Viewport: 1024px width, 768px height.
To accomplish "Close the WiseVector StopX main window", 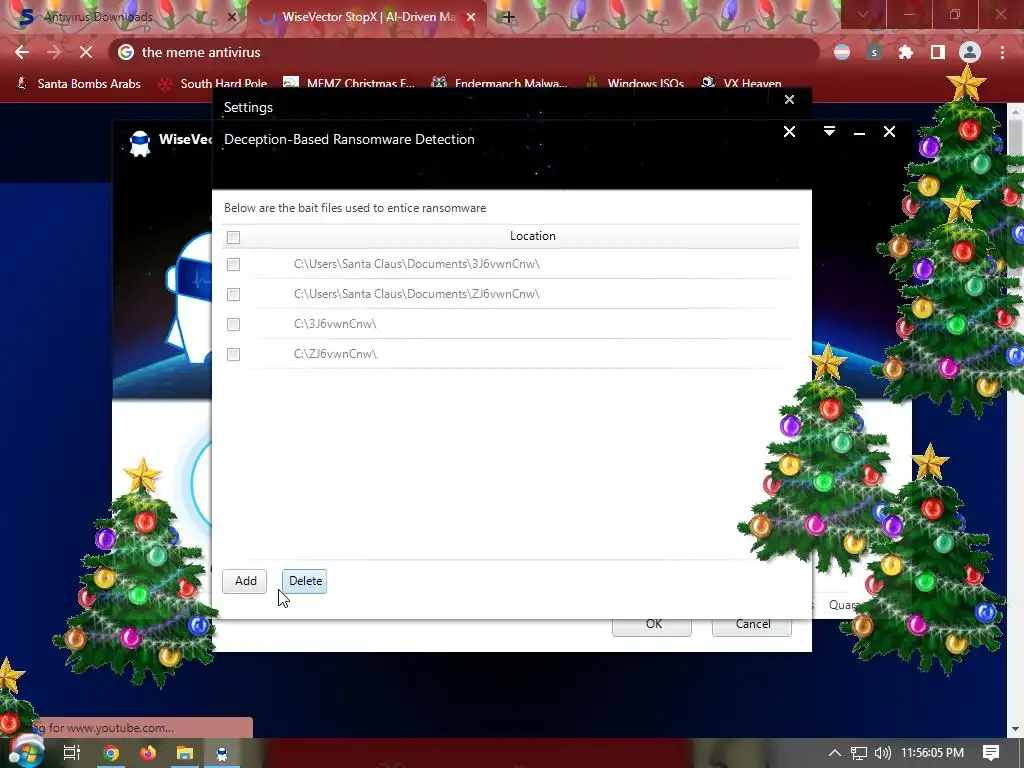I will [889, 132].
